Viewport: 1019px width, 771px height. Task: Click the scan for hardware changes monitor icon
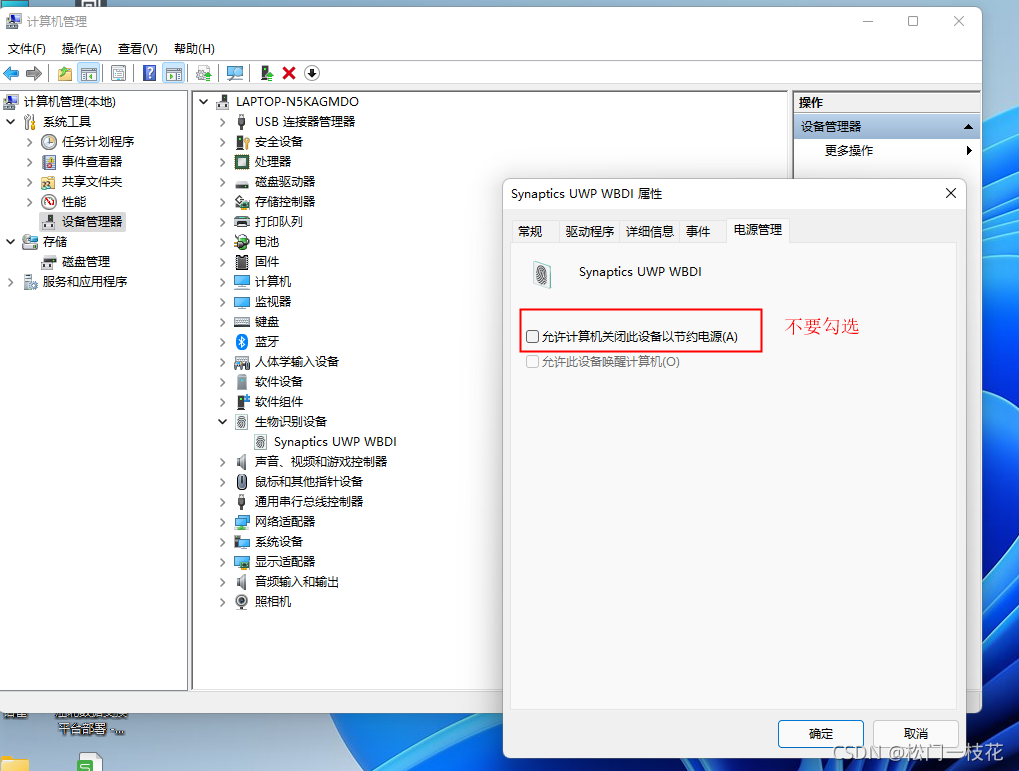click(x=235, y=73)
